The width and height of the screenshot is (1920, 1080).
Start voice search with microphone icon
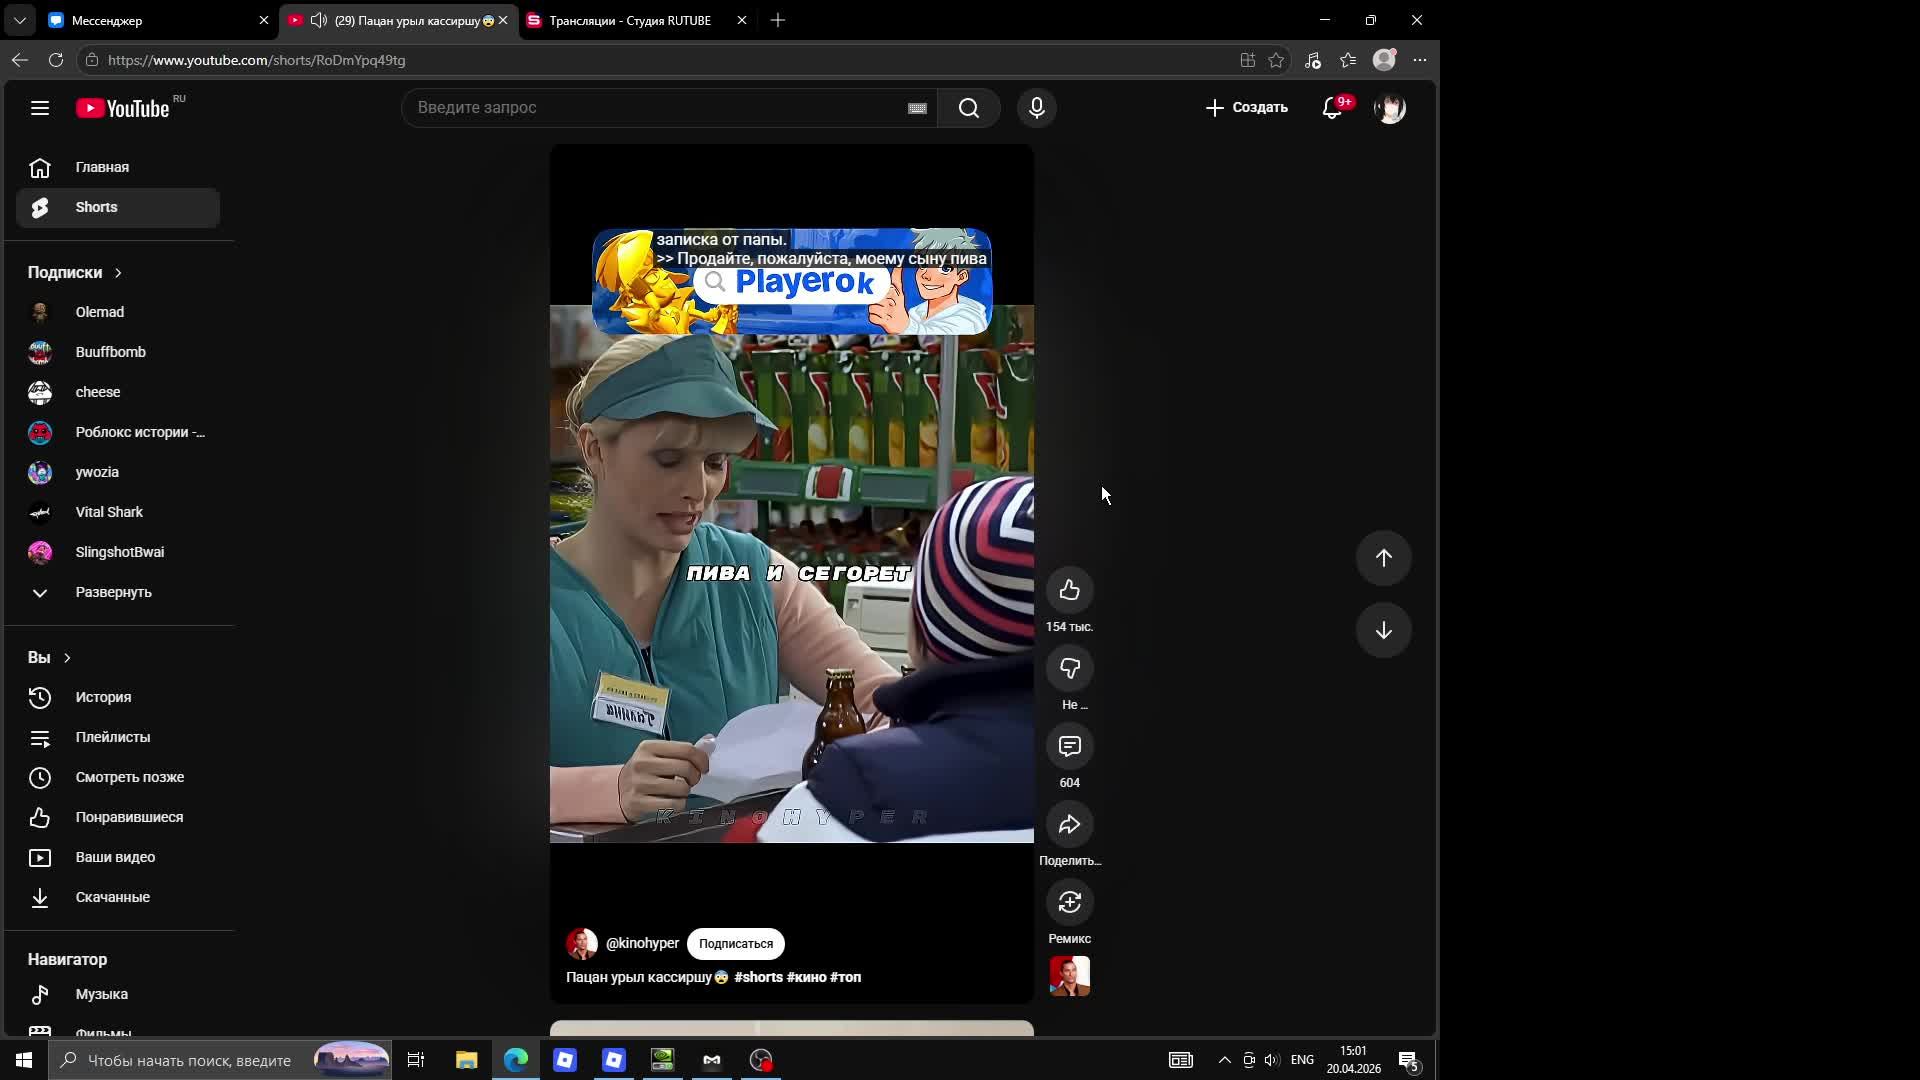(1036, 108)
